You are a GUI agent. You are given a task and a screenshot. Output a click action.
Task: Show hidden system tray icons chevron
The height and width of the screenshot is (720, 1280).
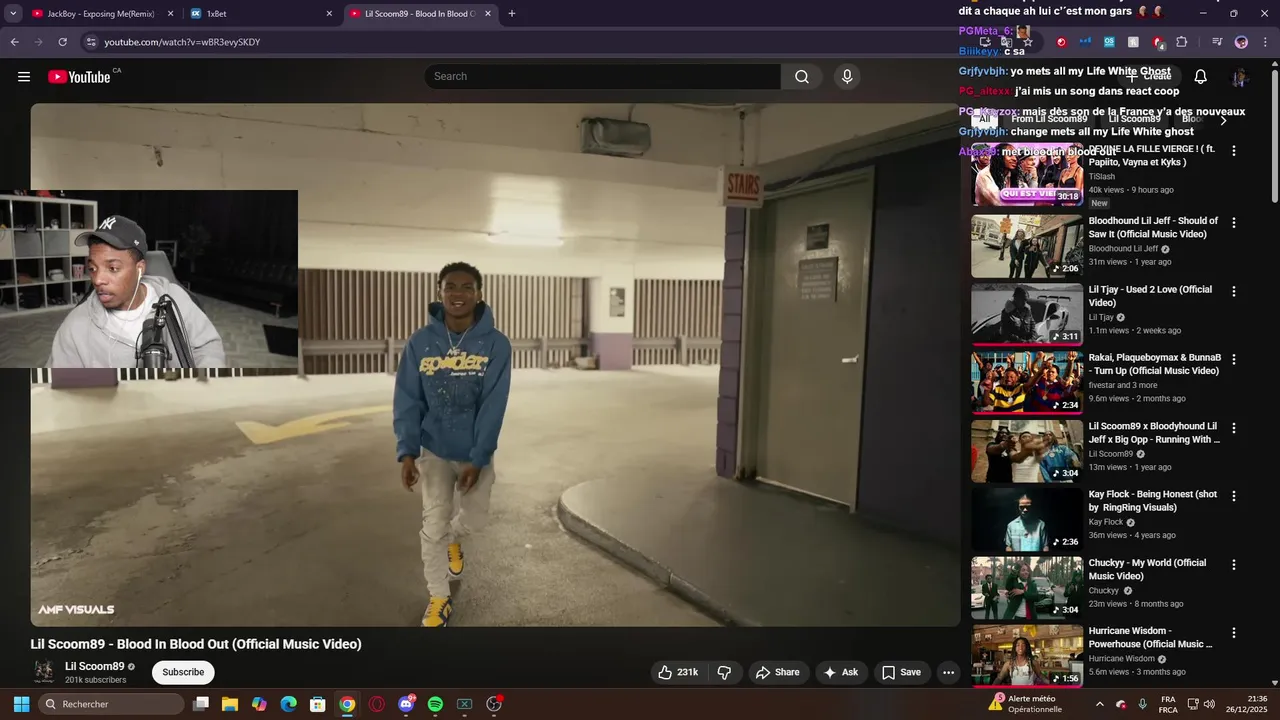(1099, 704)
